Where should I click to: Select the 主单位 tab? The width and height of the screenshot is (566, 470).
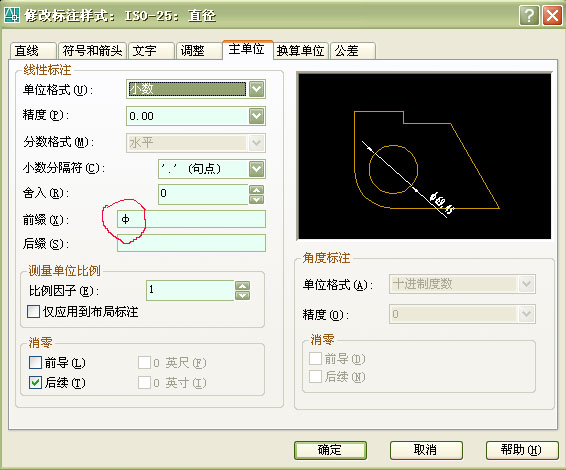point(247,49)
